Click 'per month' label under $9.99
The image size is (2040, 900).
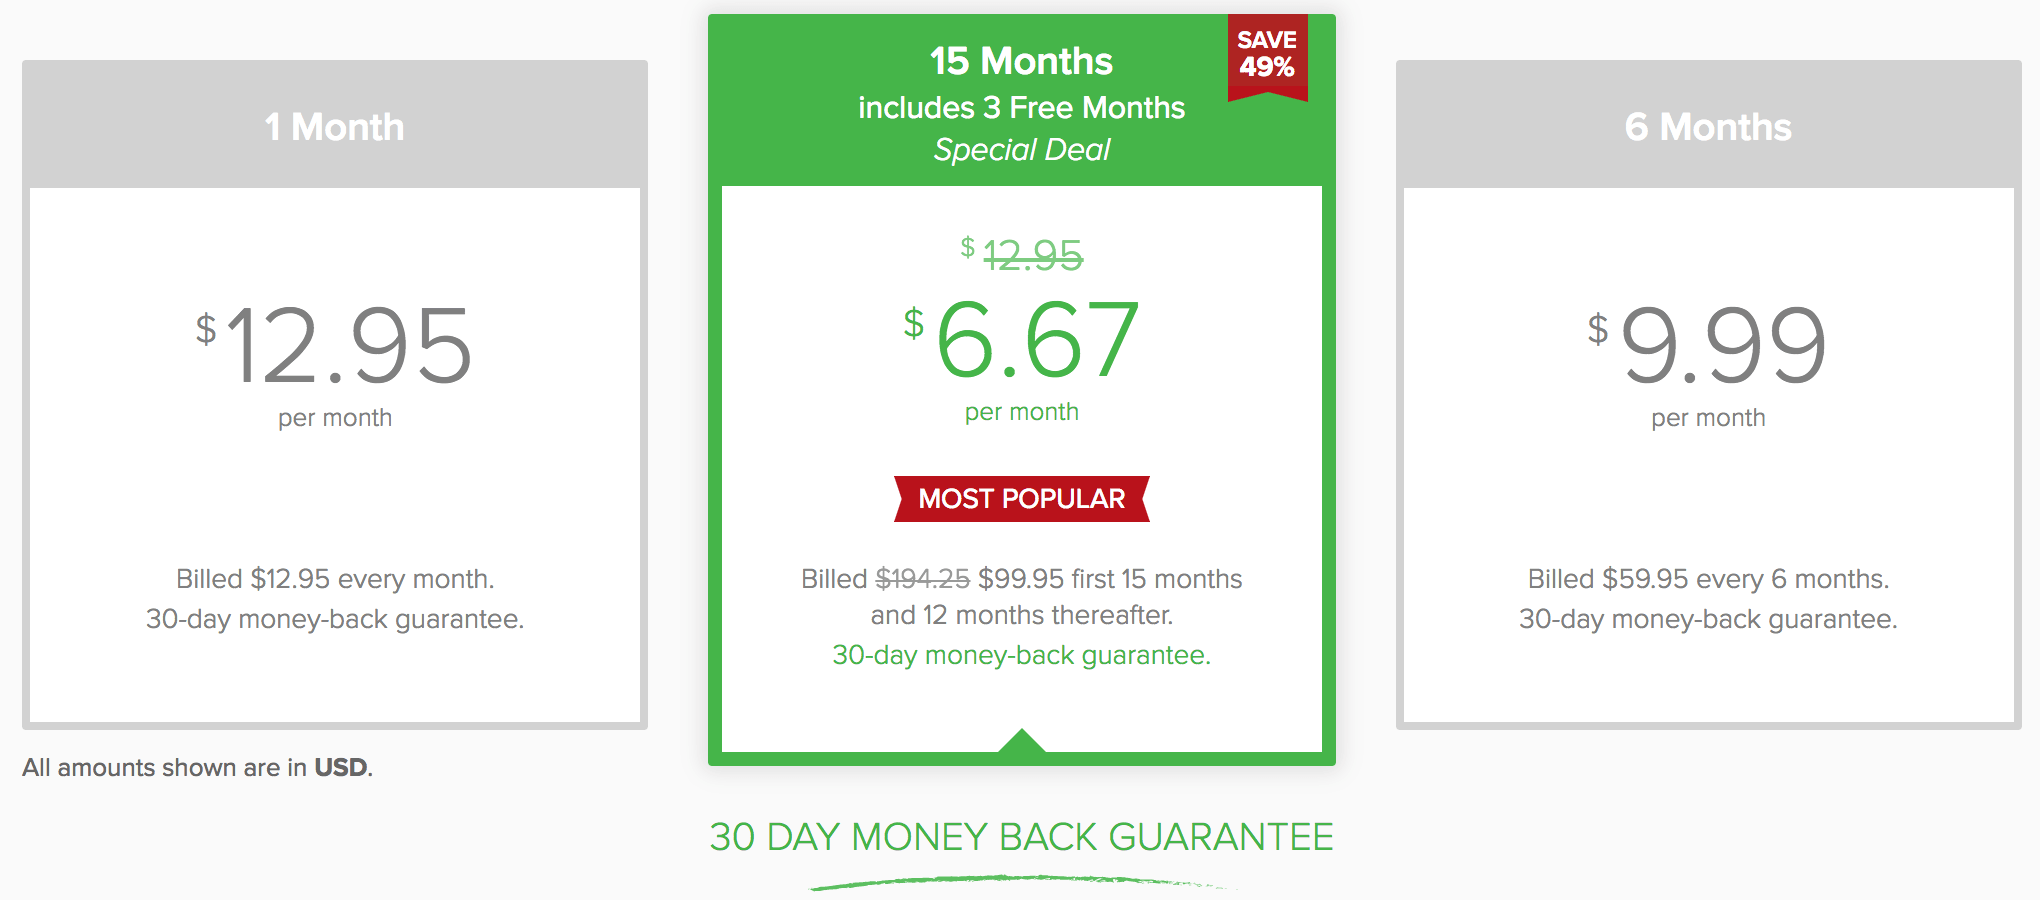[1708, 418]
